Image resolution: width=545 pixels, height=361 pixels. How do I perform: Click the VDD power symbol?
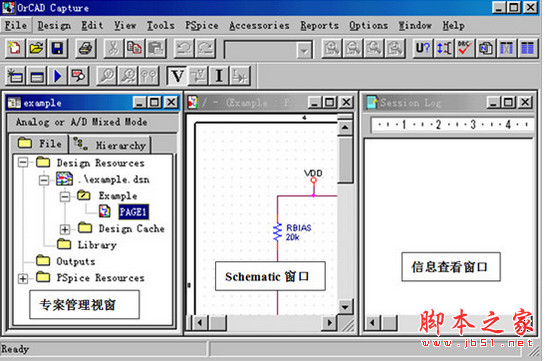point(314,181)
